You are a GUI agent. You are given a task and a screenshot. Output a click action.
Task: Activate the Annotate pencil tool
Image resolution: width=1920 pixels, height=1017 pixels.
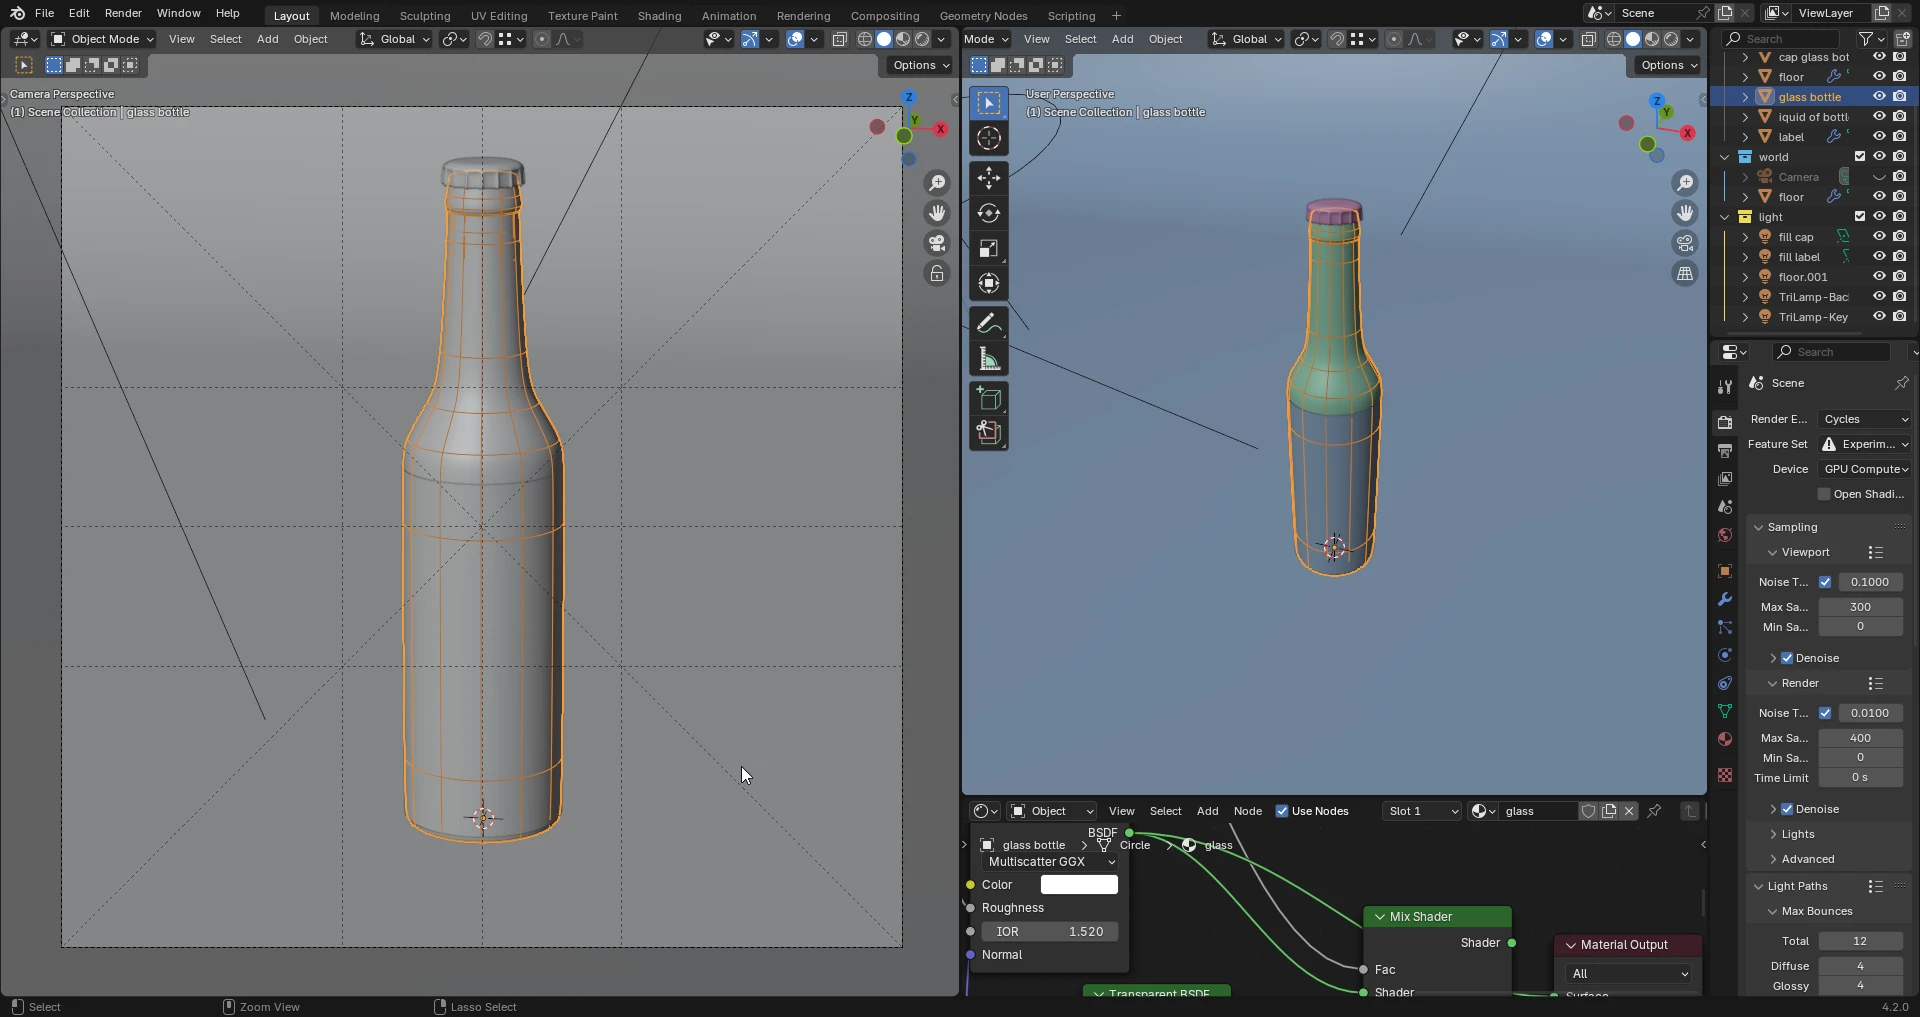click(x=988, y=323)
